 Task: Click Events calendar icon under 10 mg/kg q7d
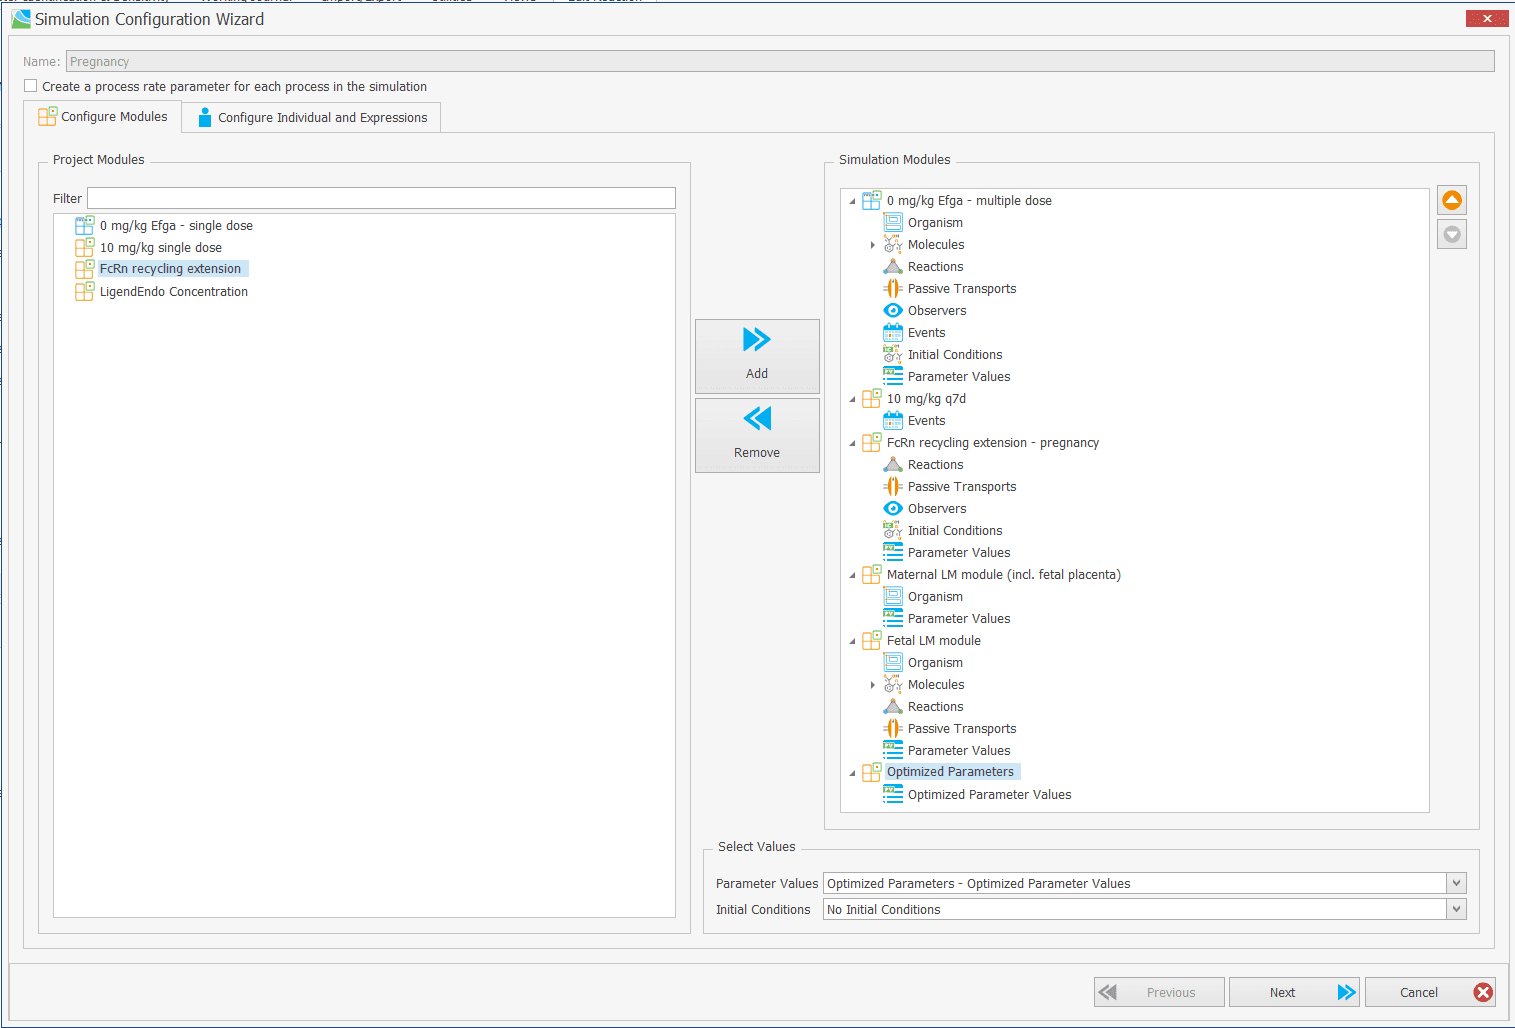893,421
